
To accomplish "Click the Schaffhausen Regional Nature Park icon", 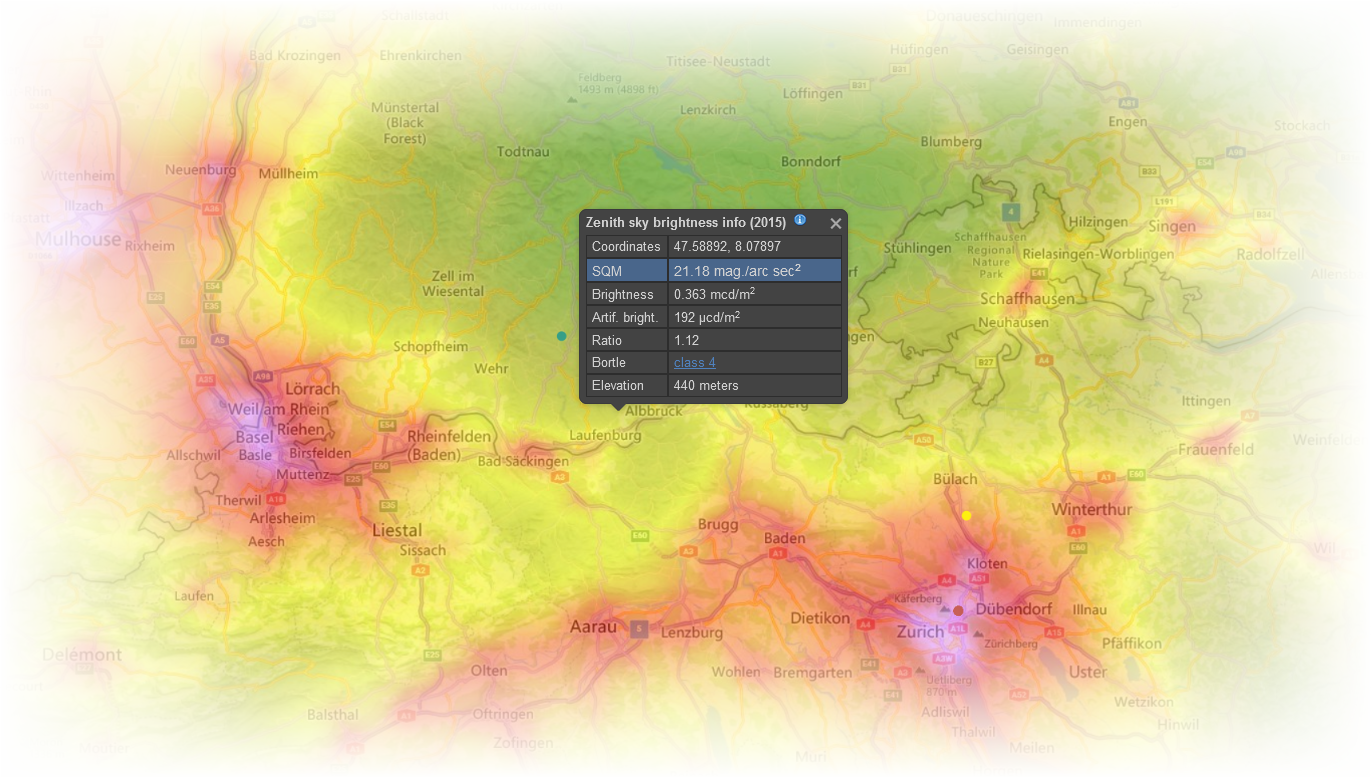I will pos(1011,213).
